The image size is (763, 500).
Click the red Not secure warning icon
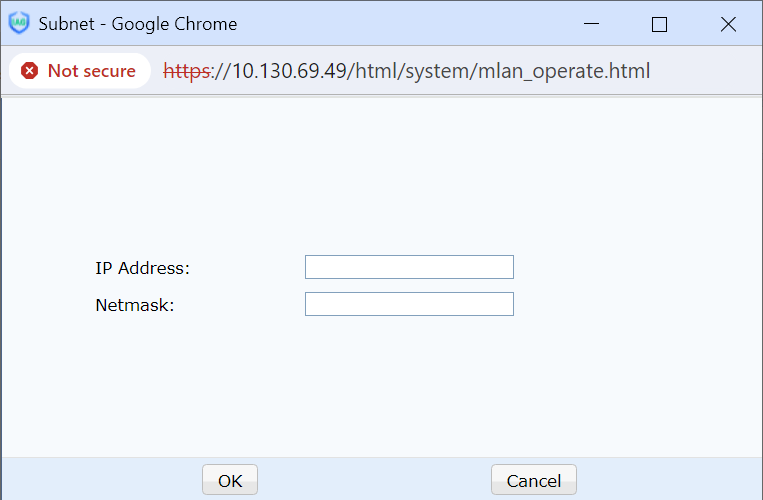[x=30, y=71]
